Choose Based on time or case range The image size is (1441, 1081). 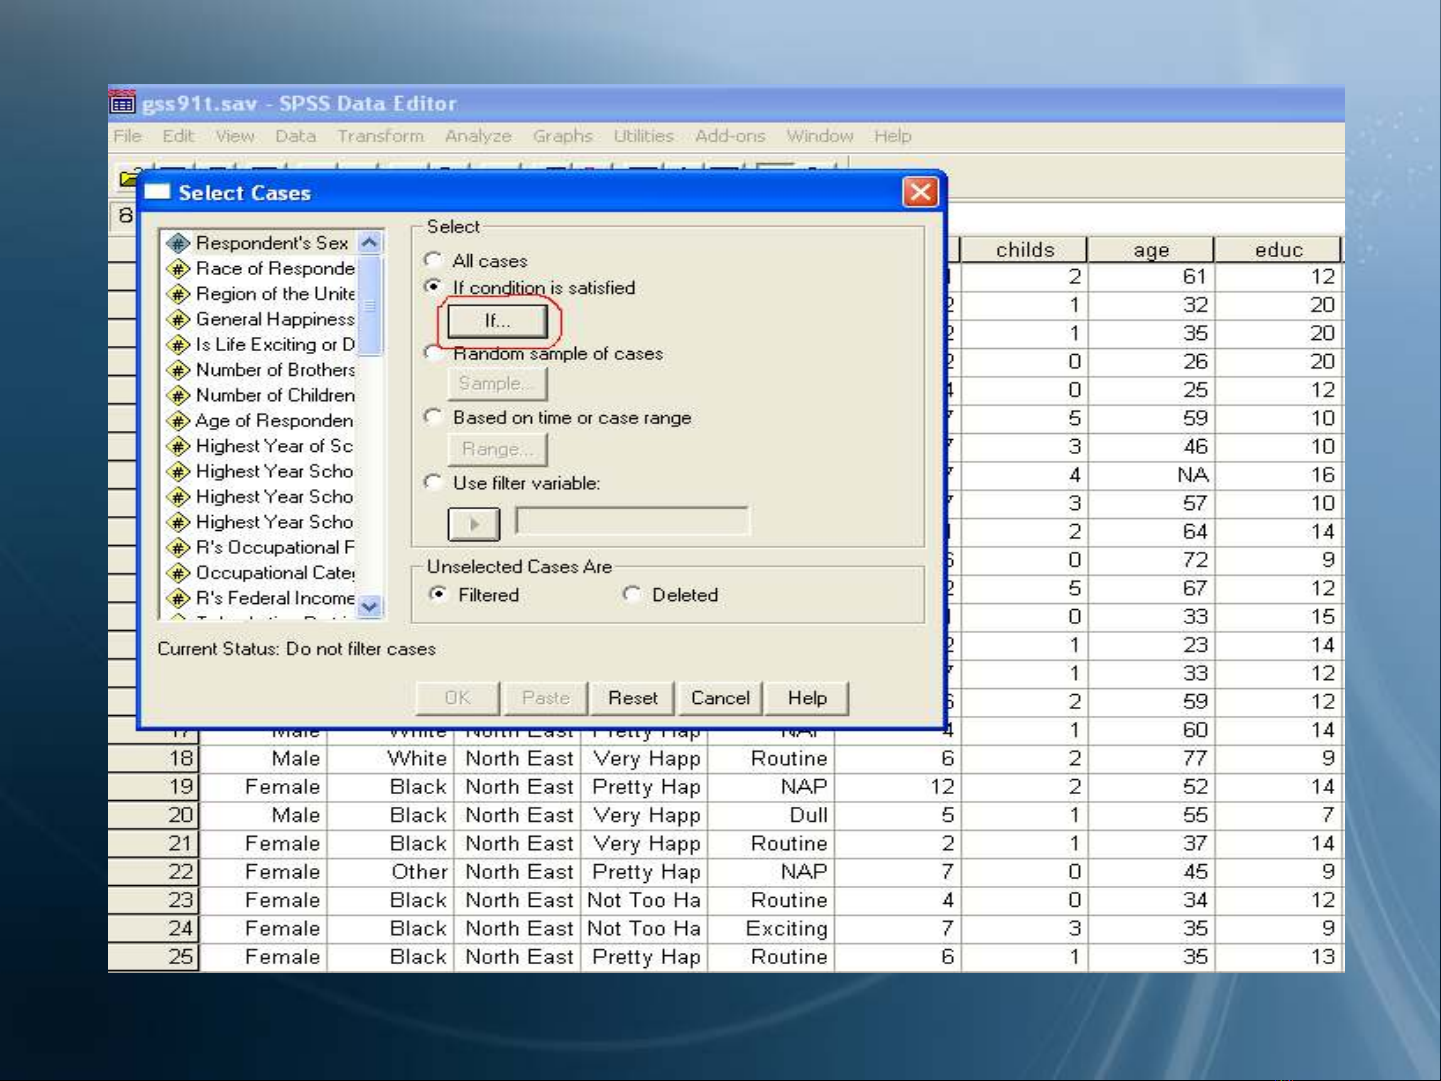[433, 417]
